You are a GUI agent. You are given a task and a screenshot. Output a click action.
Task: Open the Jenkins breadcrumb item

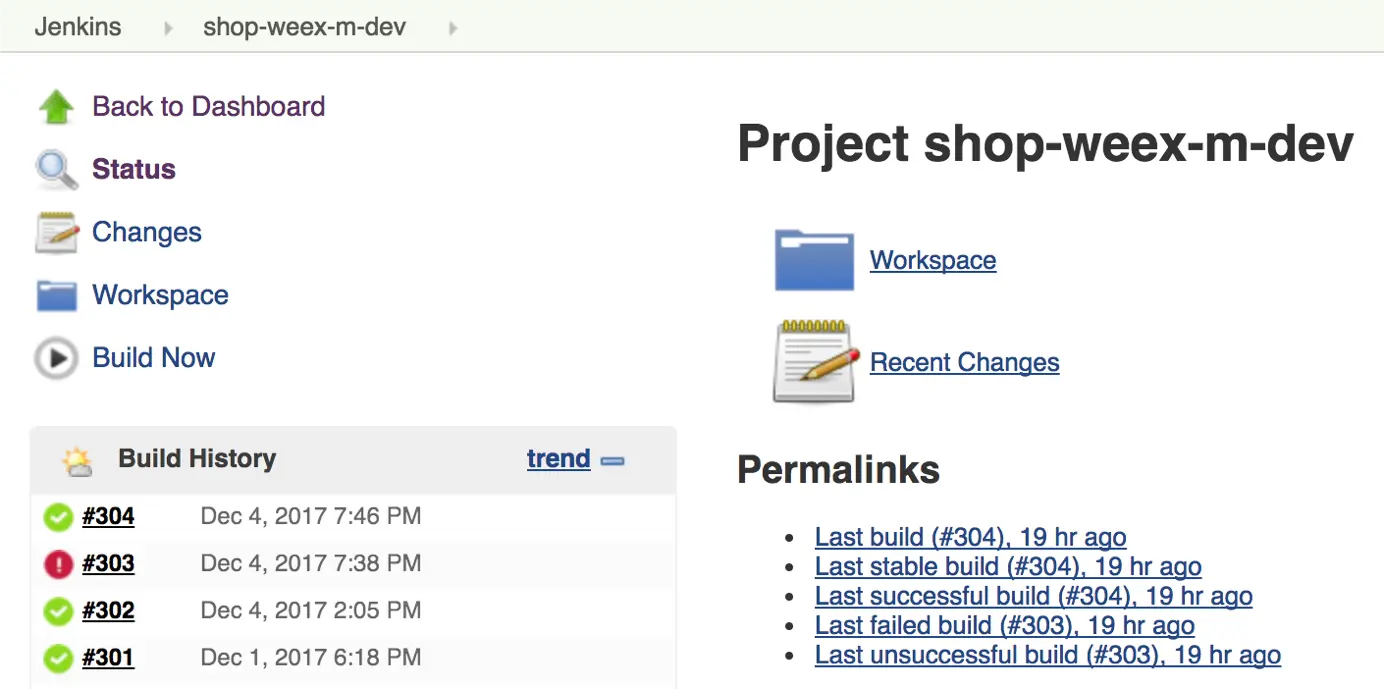pos(78,27)
